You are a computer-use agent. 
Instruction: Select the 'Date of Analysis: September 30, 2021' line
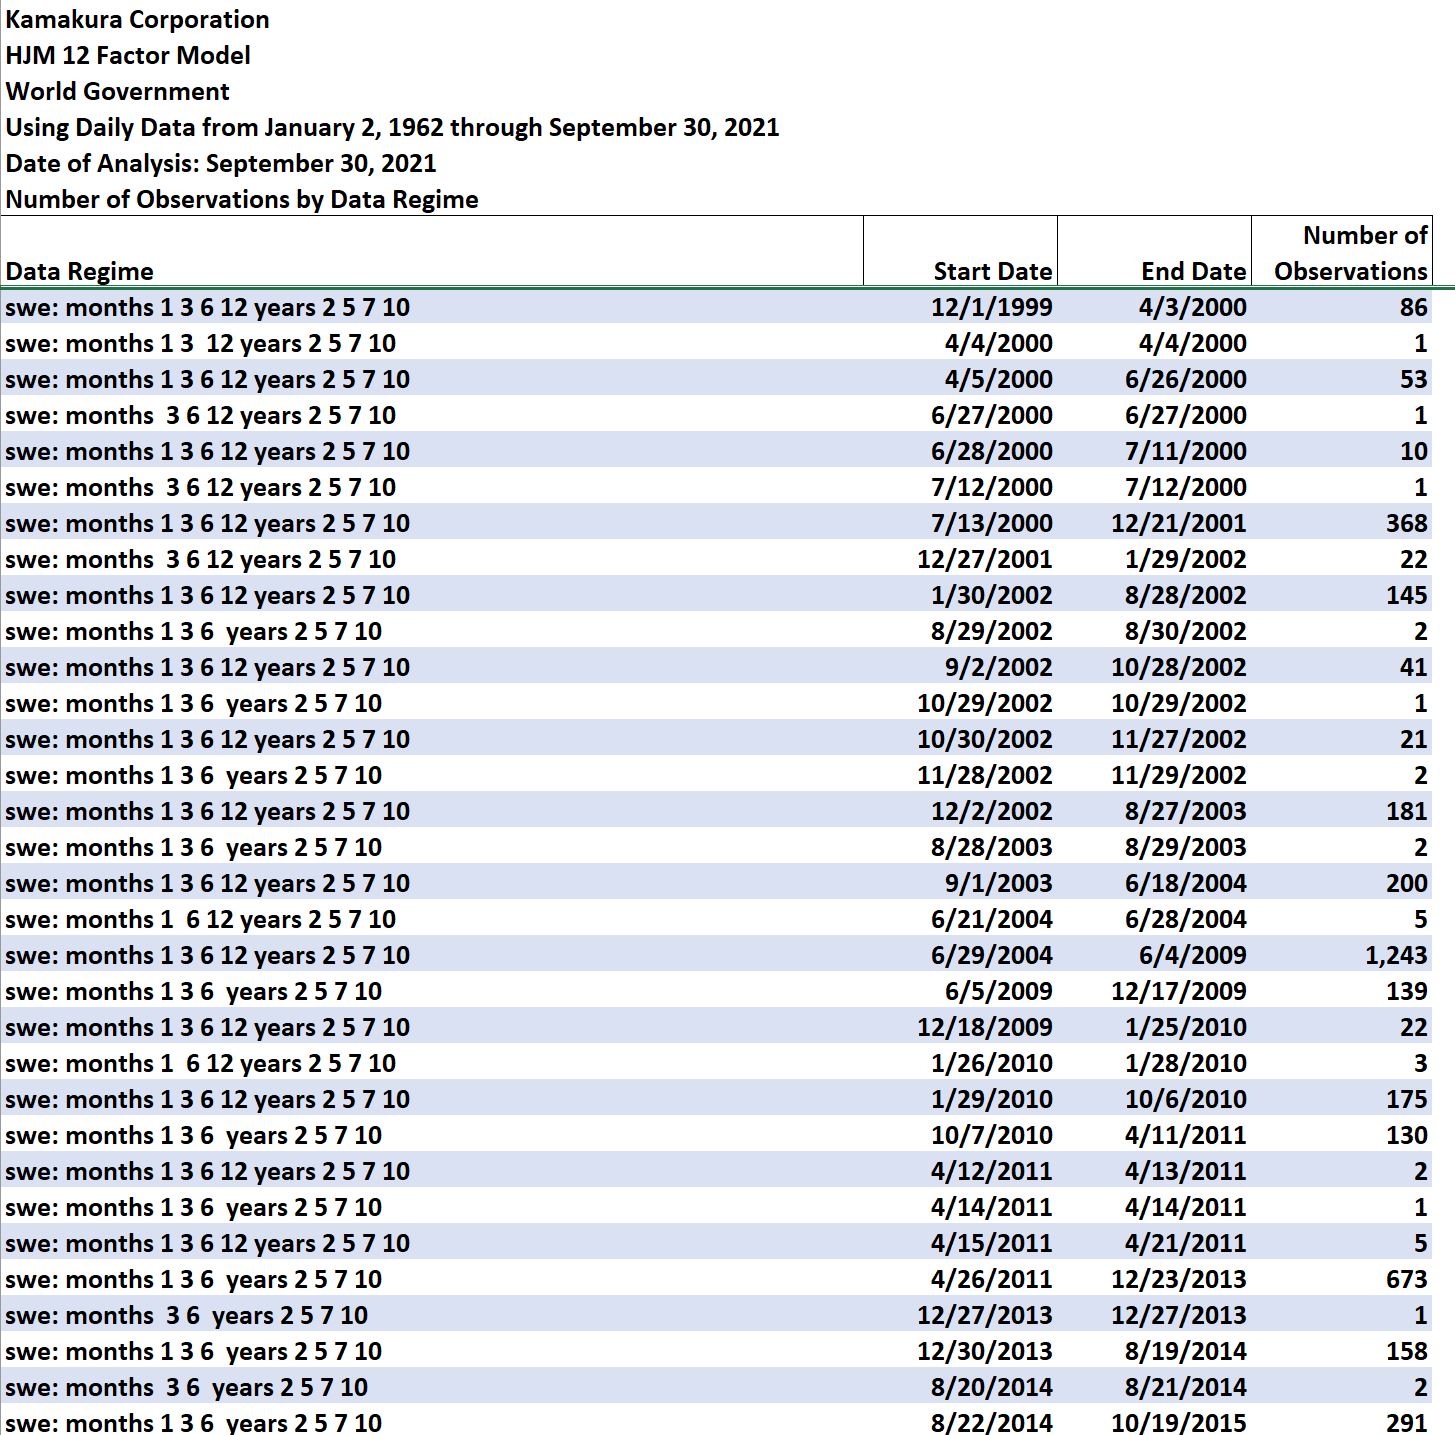pyautogui.click(x=221, y=163)
